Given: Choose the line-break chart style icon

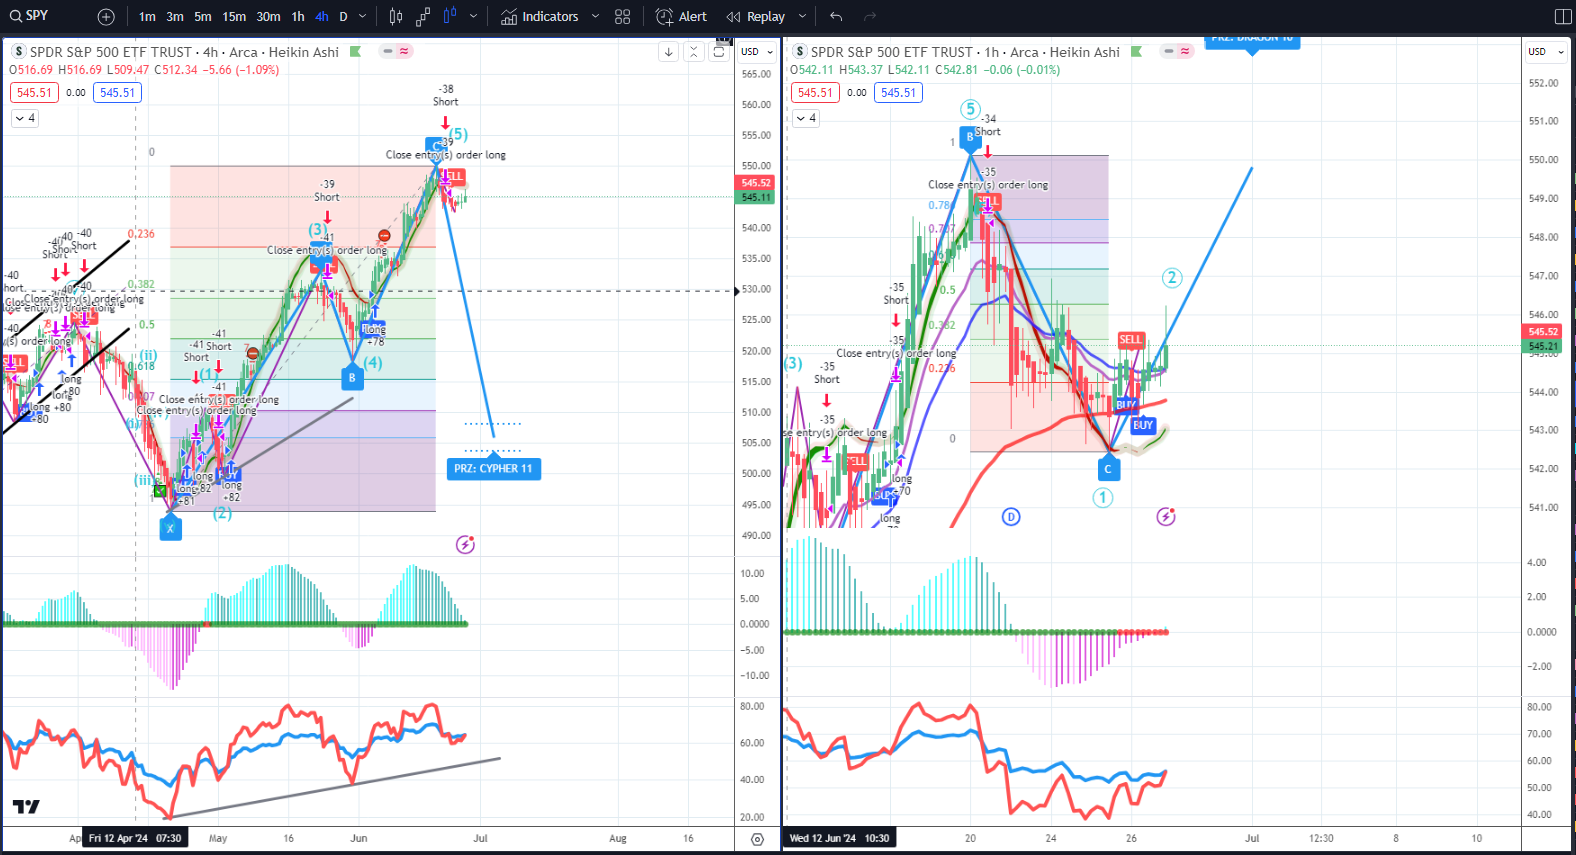Looking at the screenshot, I should coord(423,17).
